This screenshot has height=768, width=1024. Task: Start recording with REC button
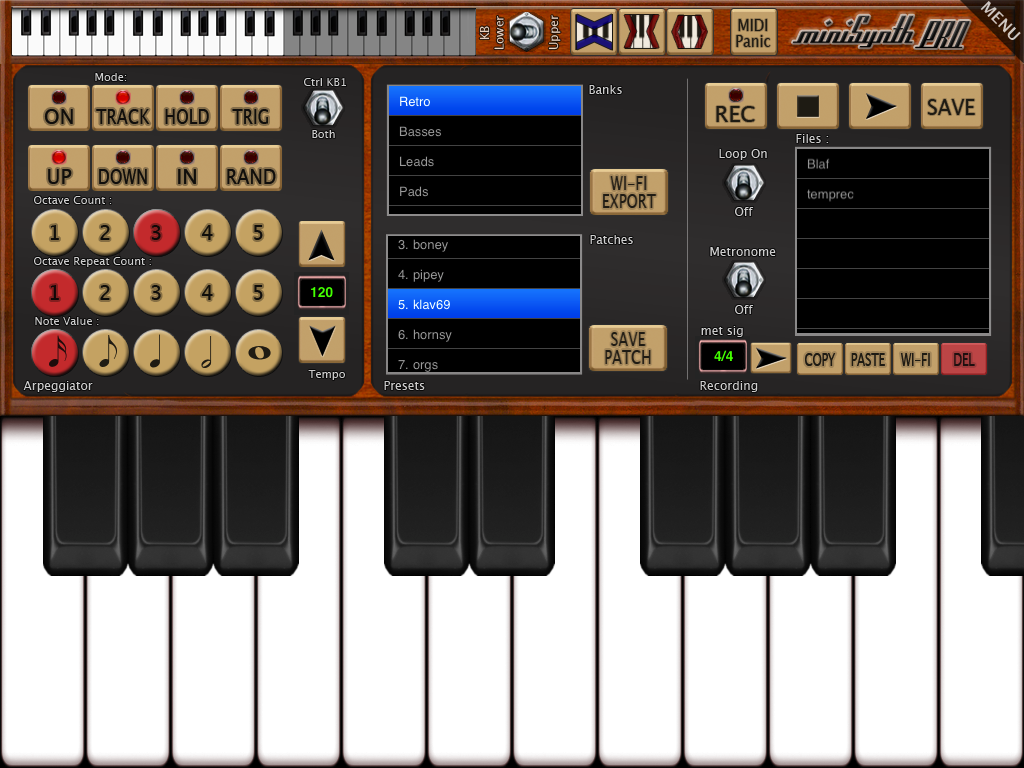(736, 106)
